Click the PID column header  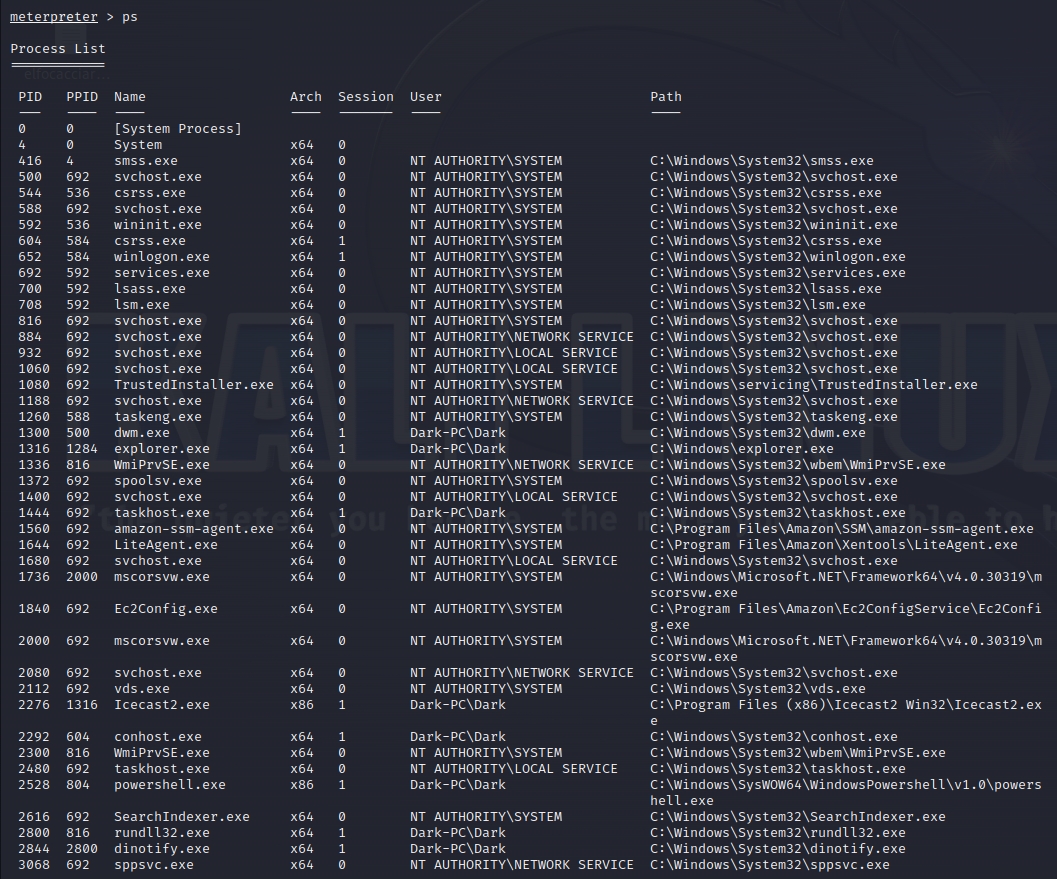(x=30, y=97)
